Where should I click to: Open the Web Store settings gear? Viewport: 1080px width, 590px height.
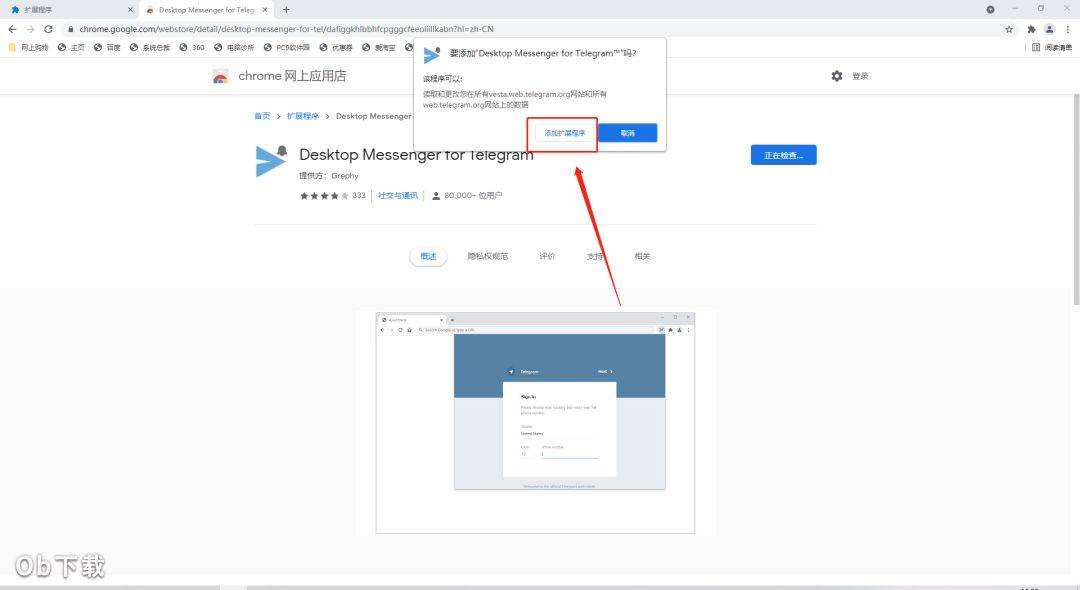tap(837, 76)
